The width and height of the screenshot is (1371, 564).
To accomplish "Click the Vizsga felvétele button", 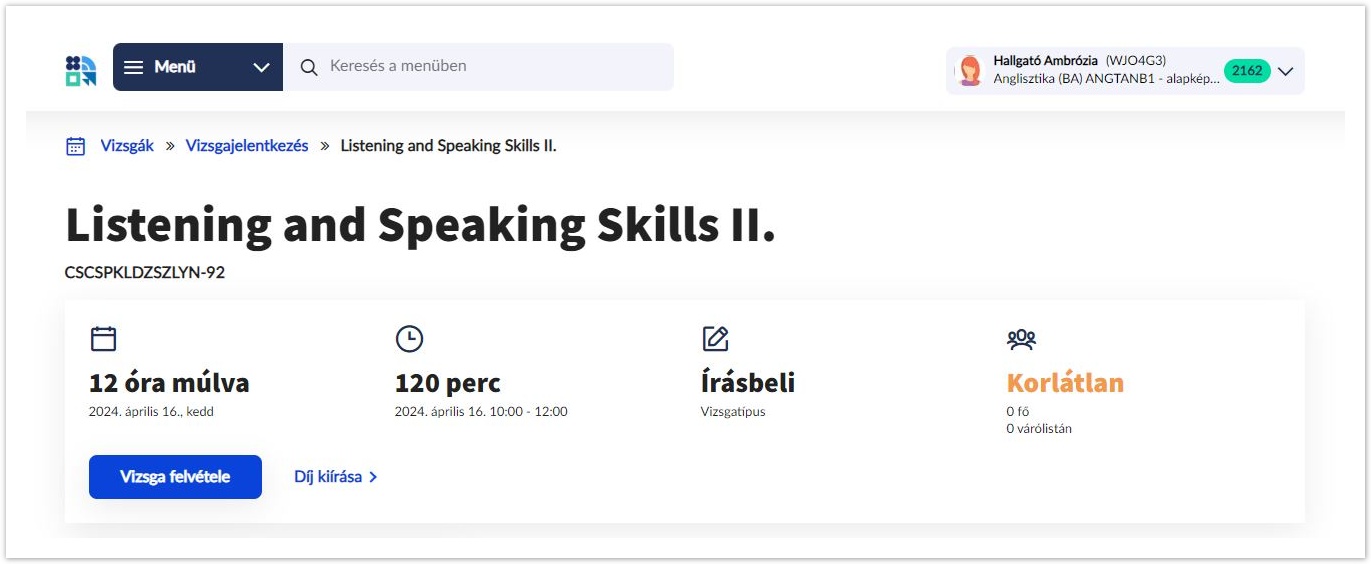I will point(175,477).
